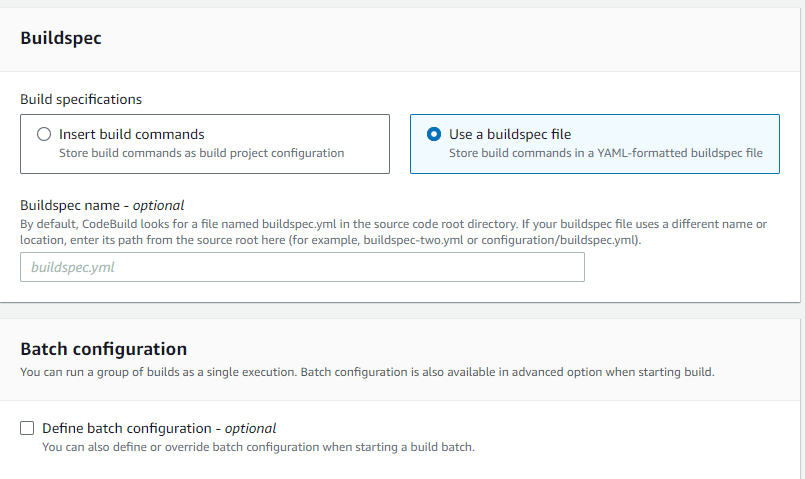This screenshot has height=479, width=805.
Task: Click the 'Build specifications' field label
Action: (81, 99)
